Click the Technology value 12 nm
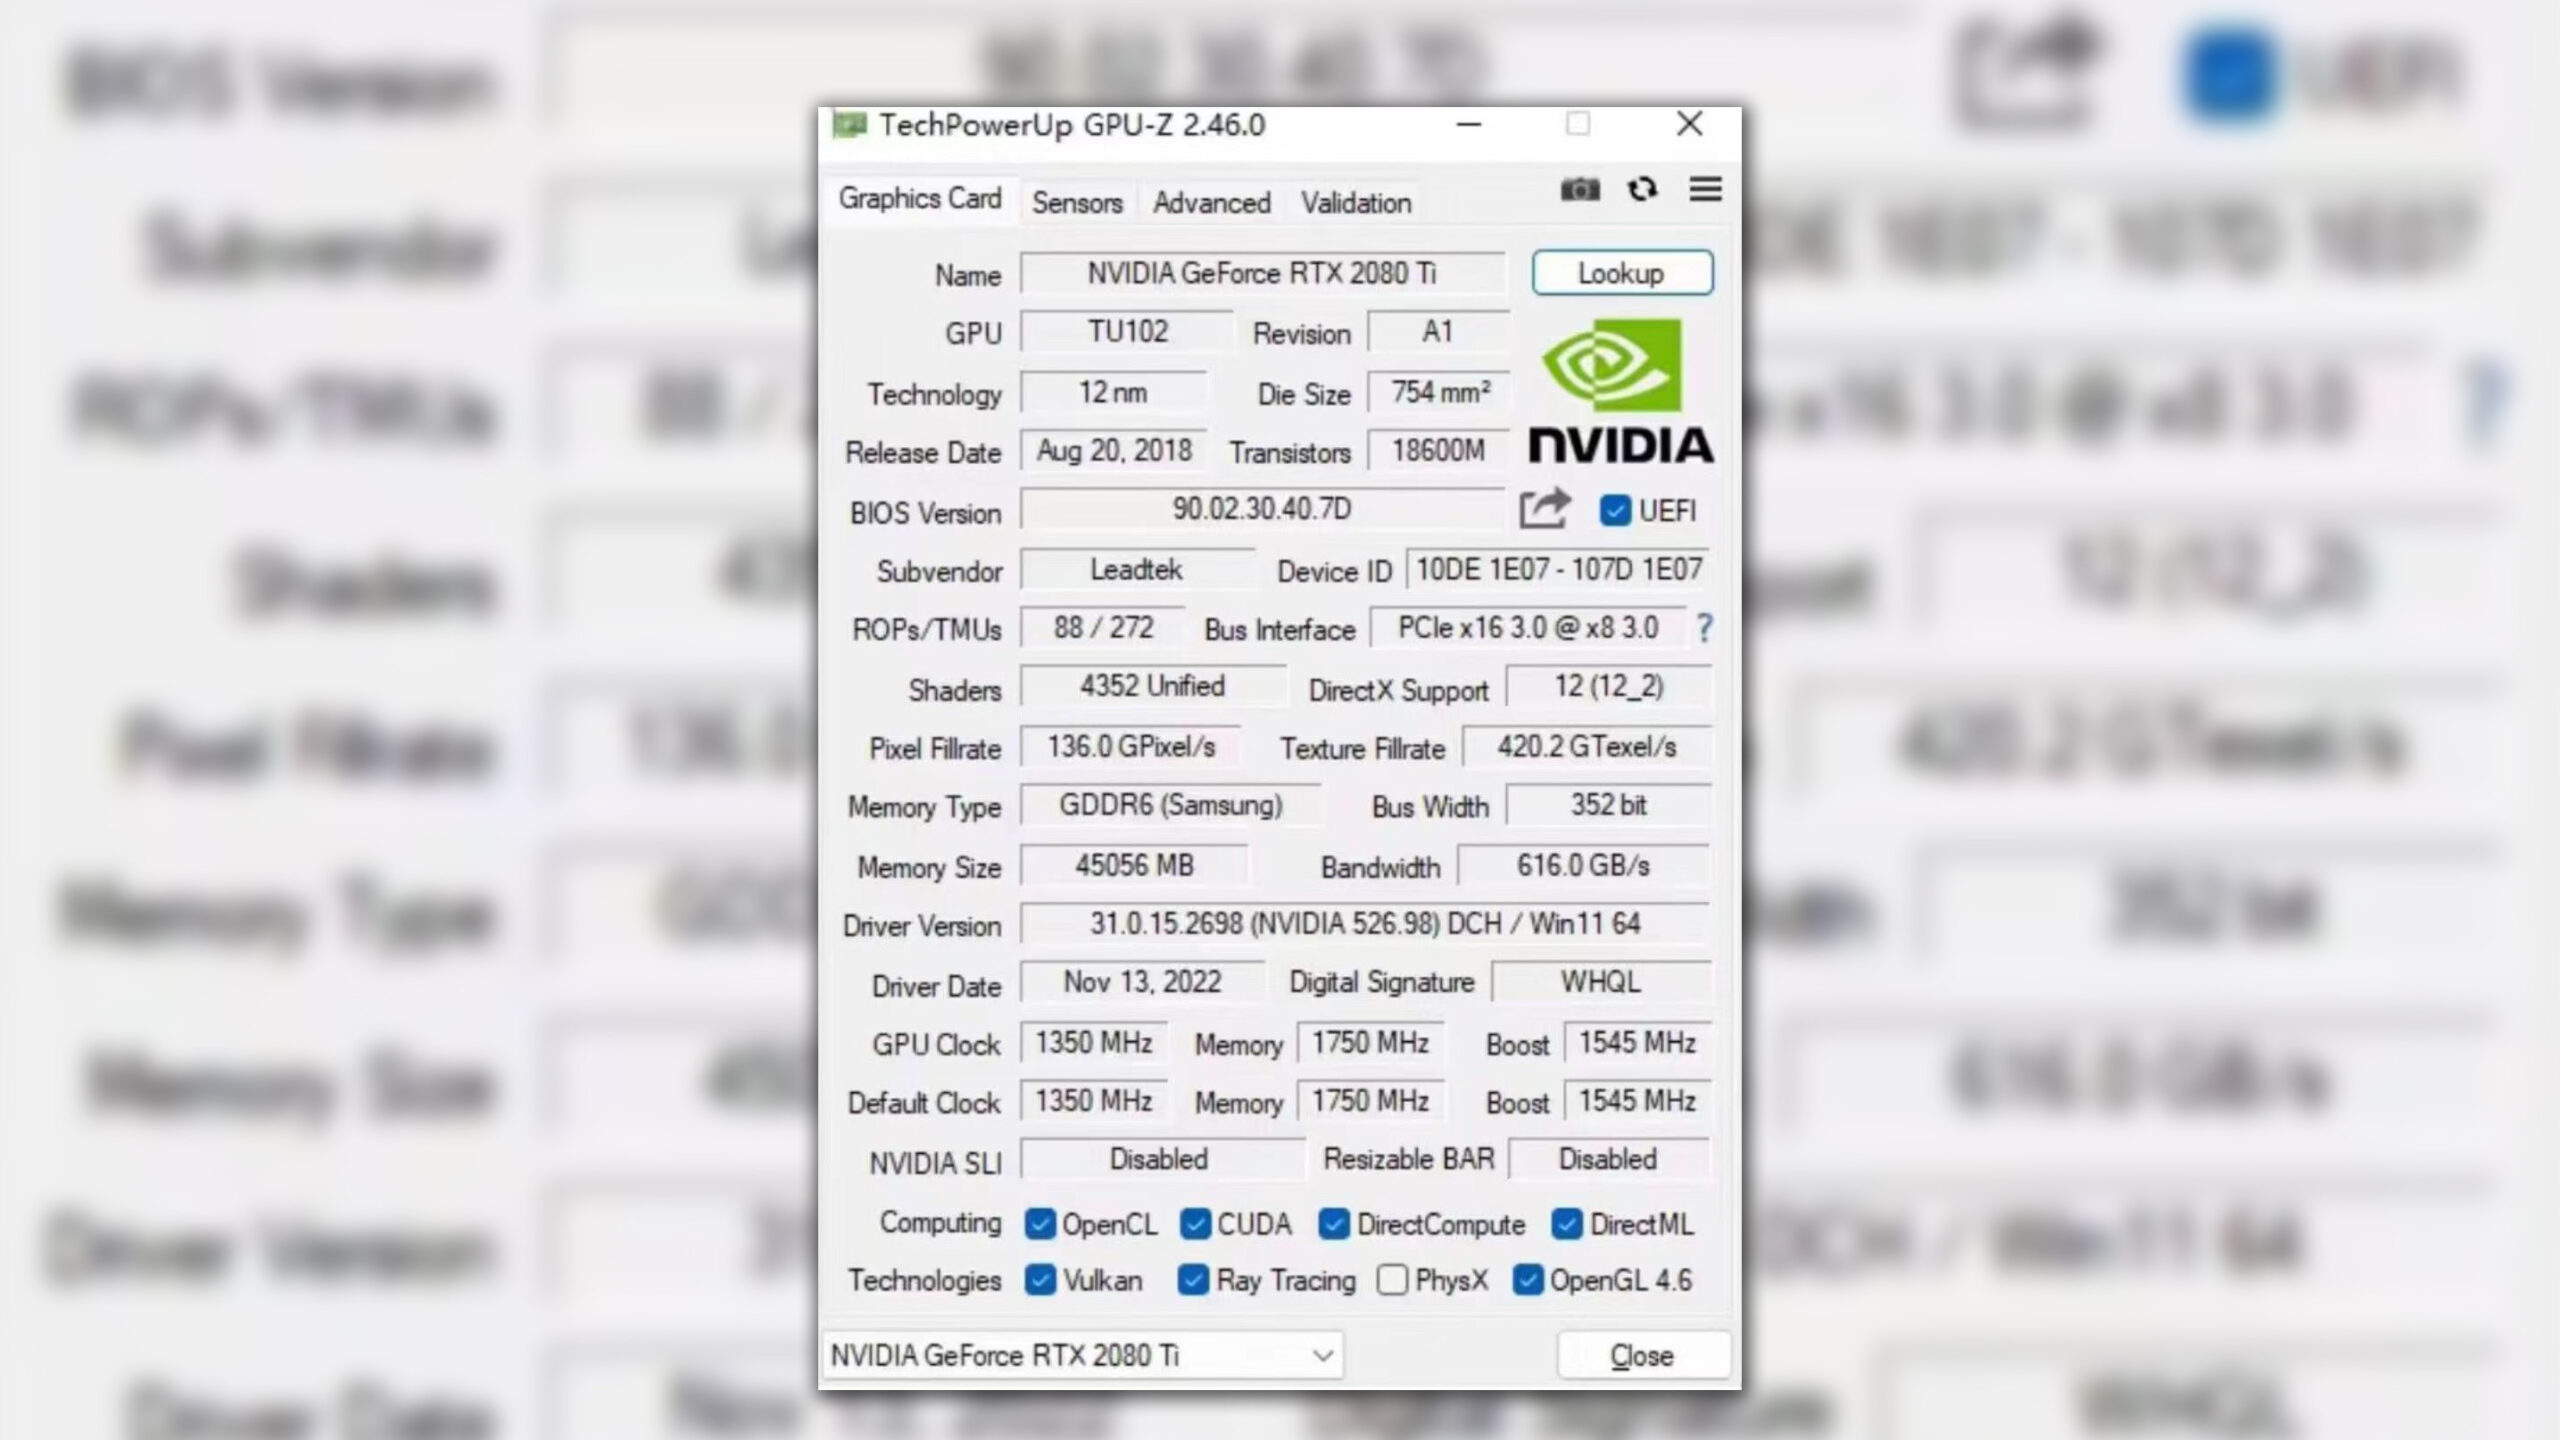The height and width of the screenshot is (1440, 2560). pyautogui.click(x=1113, y=392)
